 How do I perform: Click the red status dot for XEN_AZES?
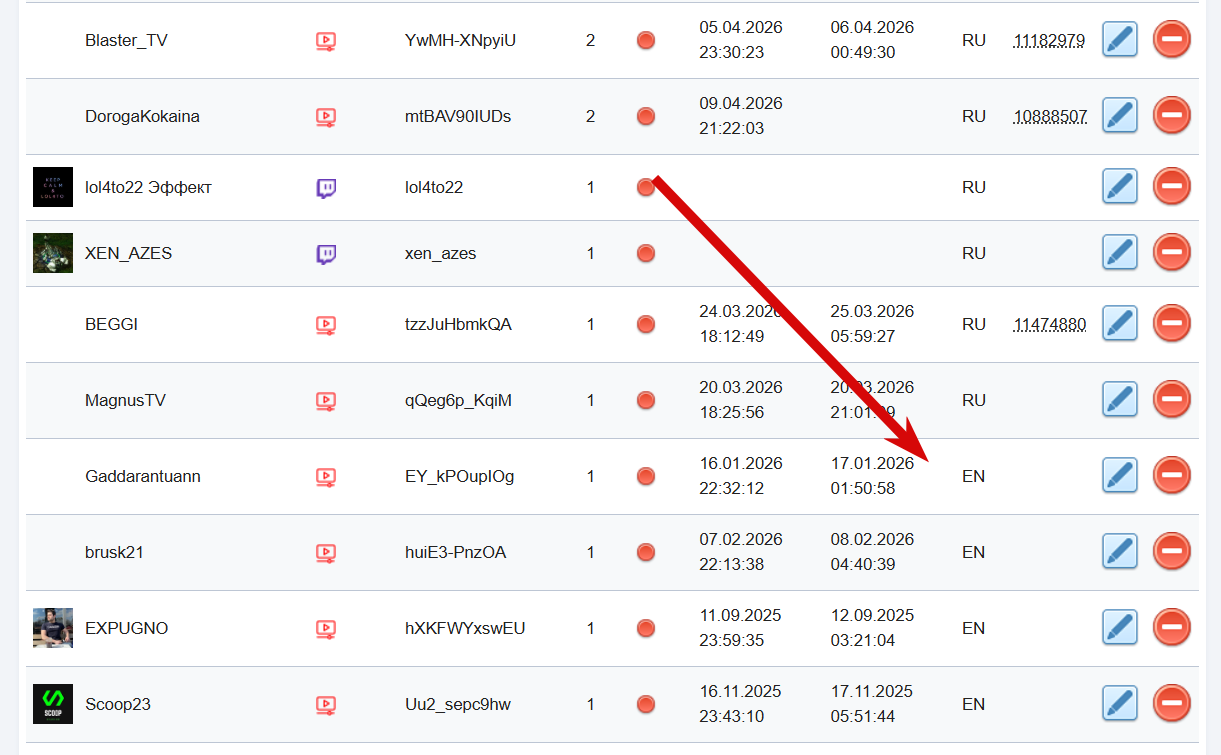[646, 253]
